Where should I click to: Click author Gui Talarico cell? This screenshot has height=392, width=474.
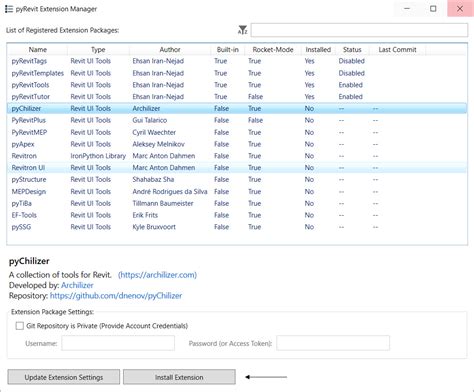pos(150,120)
